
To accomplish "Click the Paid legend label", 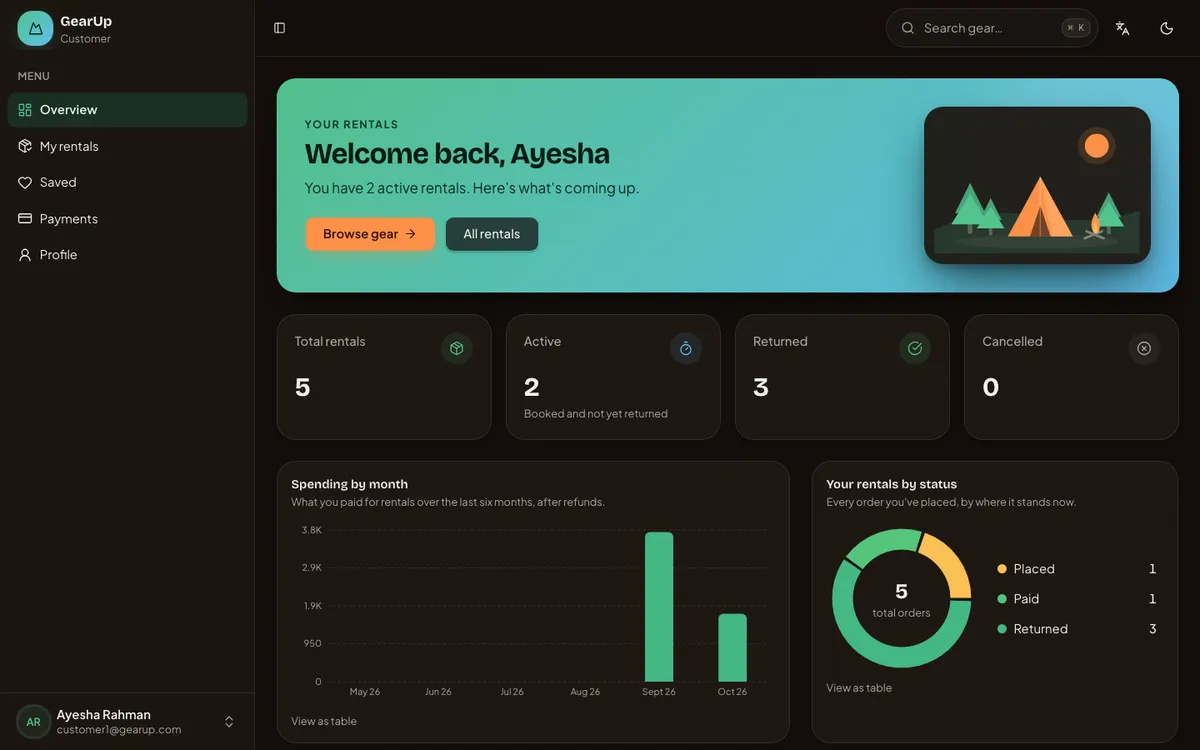I will [1026, 599].
